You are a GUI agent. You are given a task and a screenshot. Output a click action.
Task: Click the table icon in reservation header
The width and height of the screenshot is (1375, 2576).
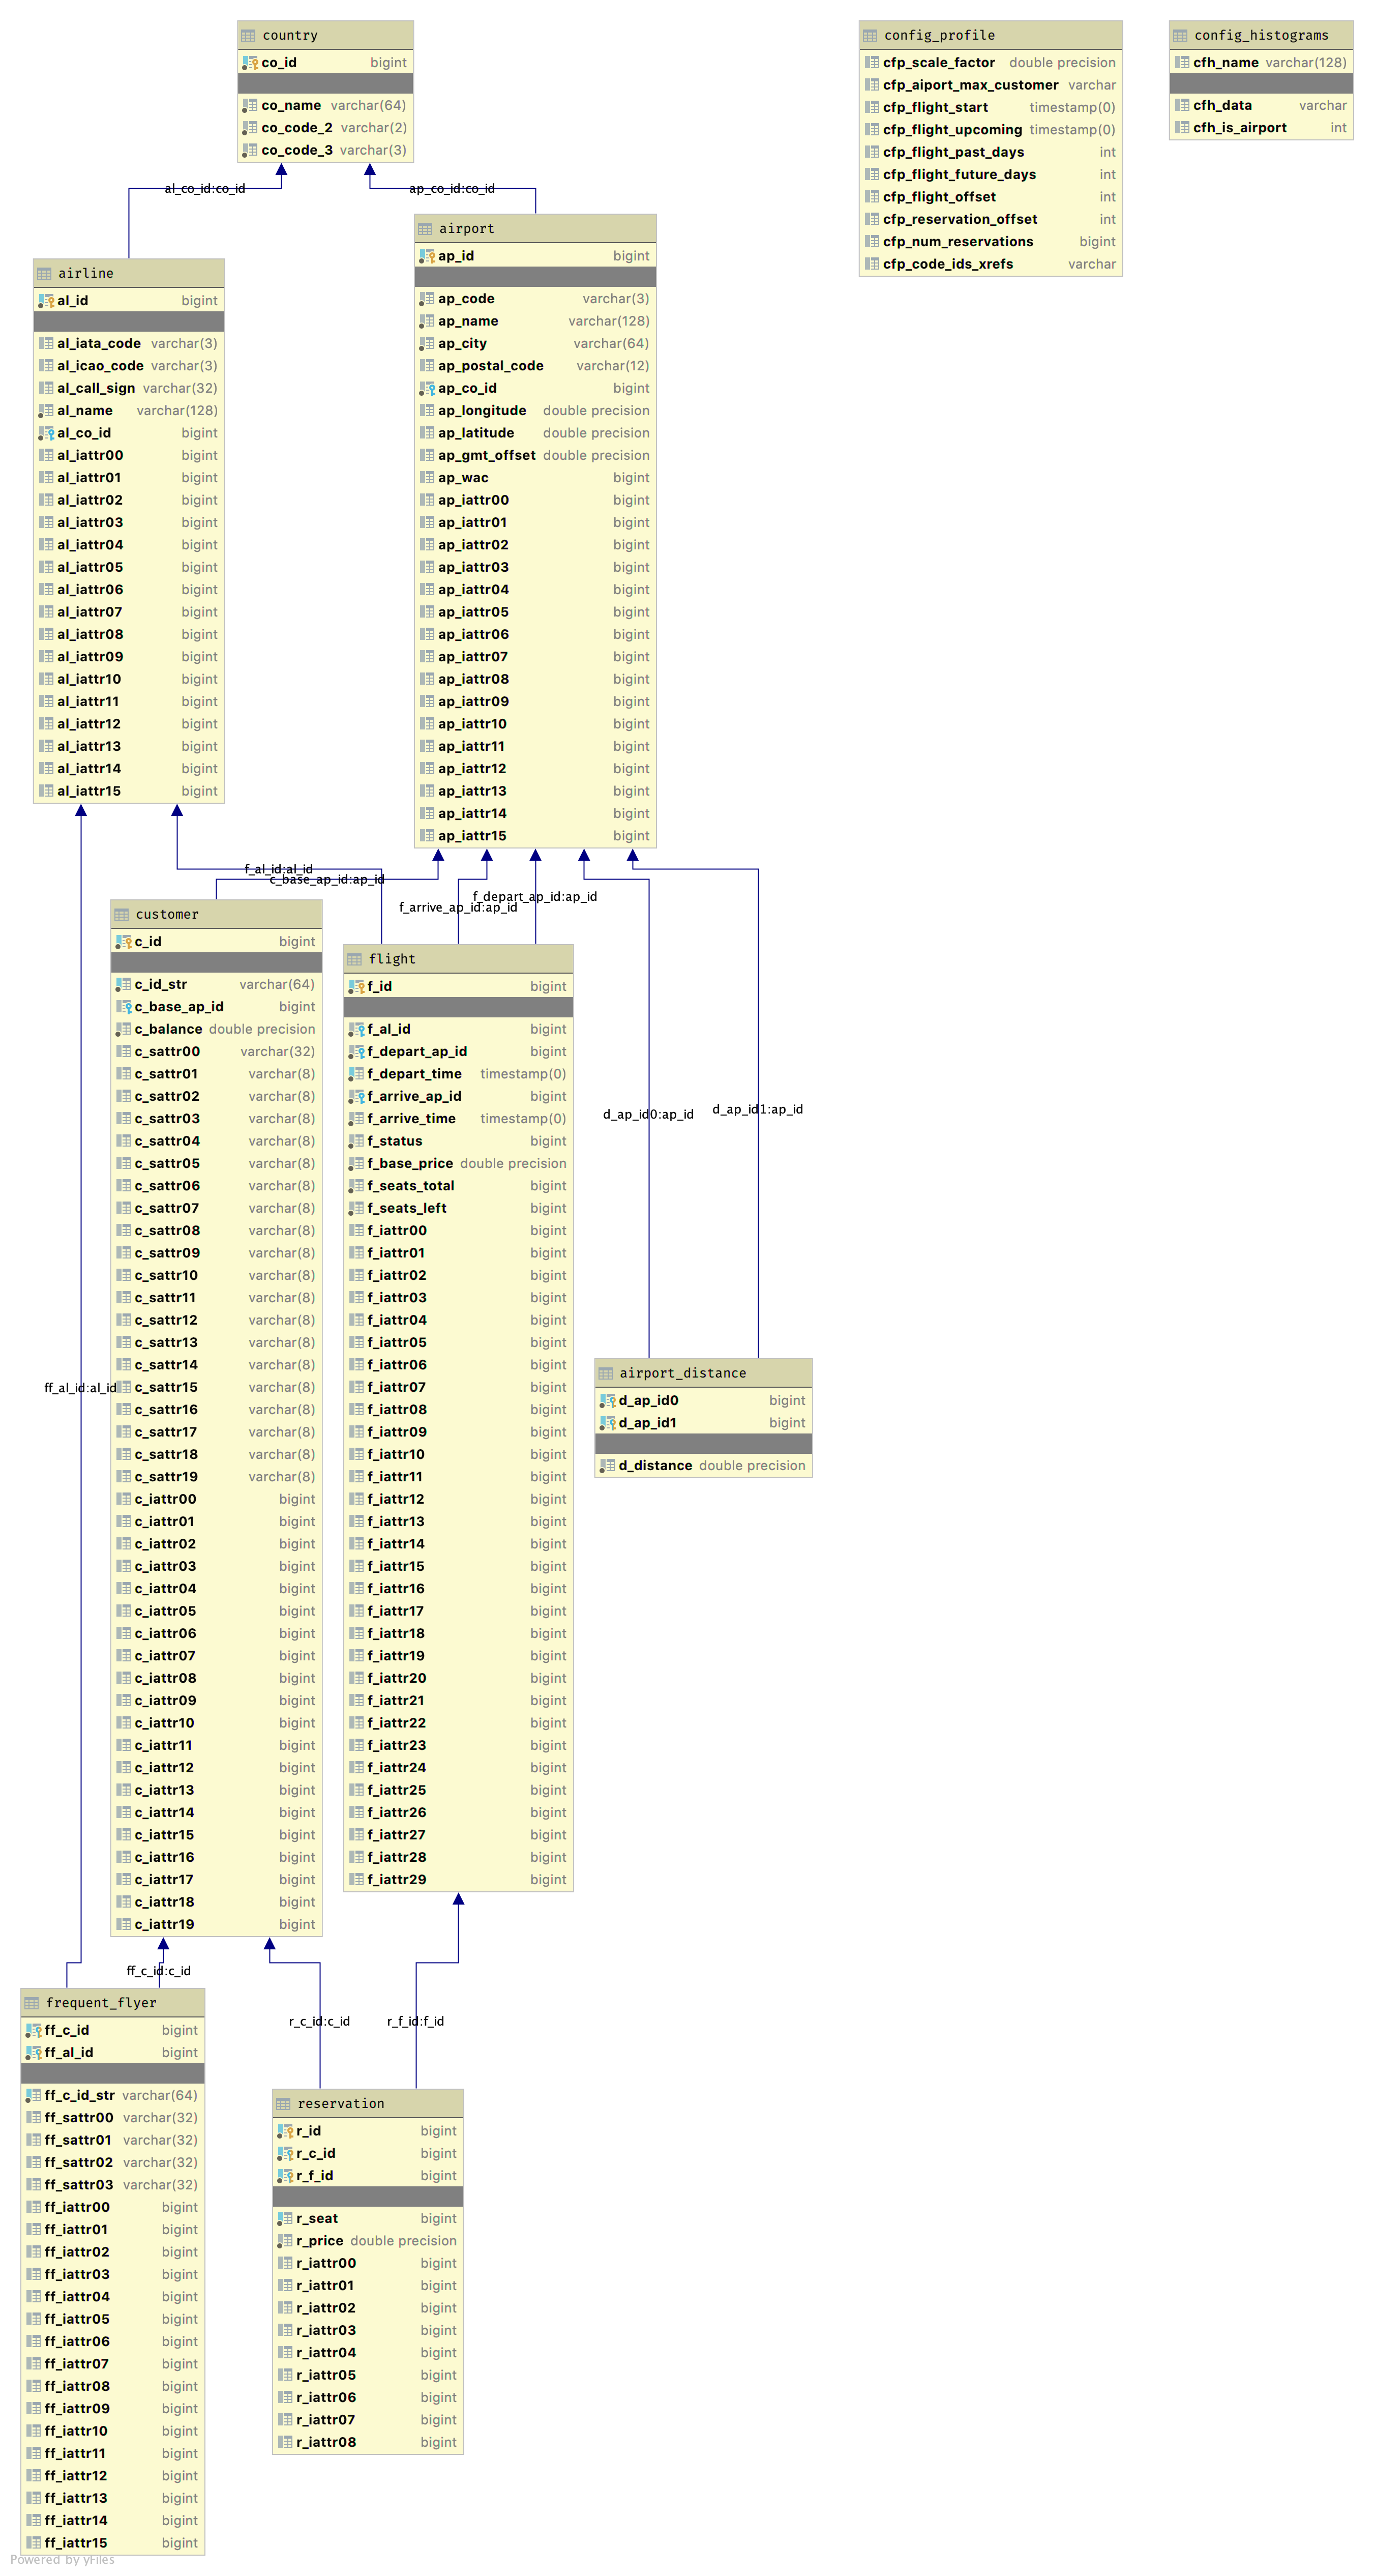[x=283, y=2104]
